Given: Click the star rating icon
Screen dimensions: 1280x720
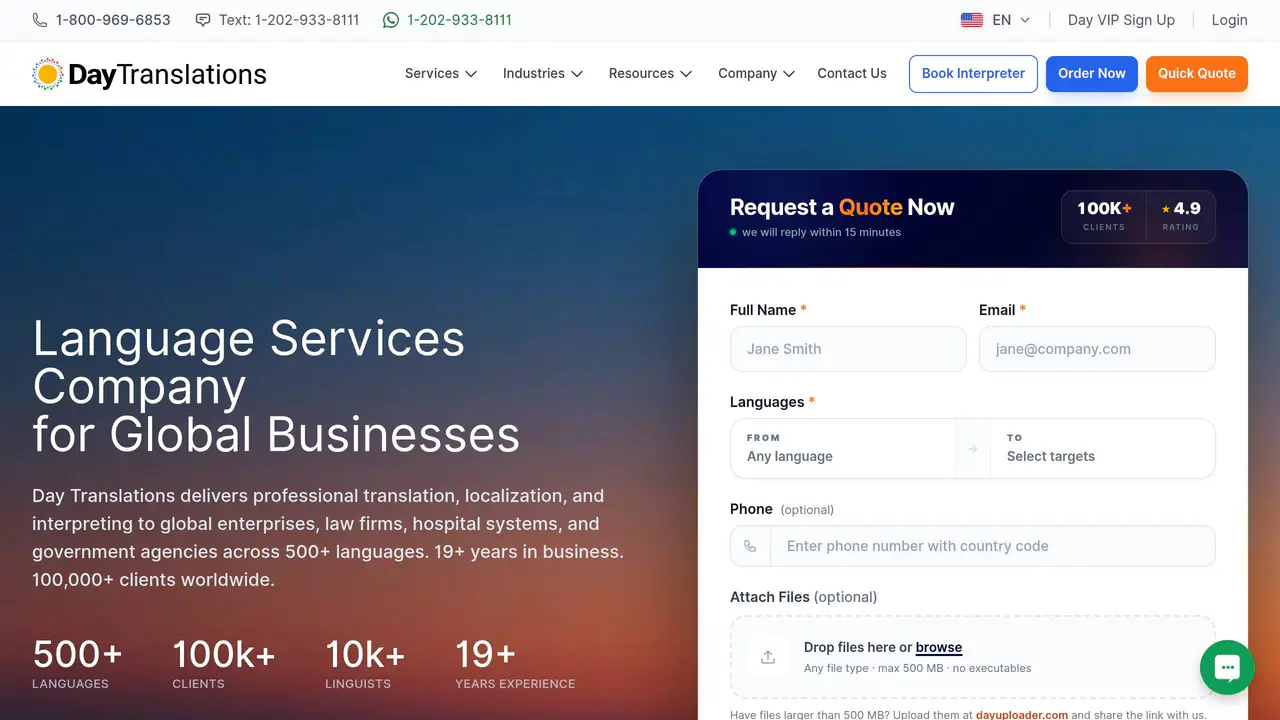Looking at the screenshot, I should [x=1166, y=209].
